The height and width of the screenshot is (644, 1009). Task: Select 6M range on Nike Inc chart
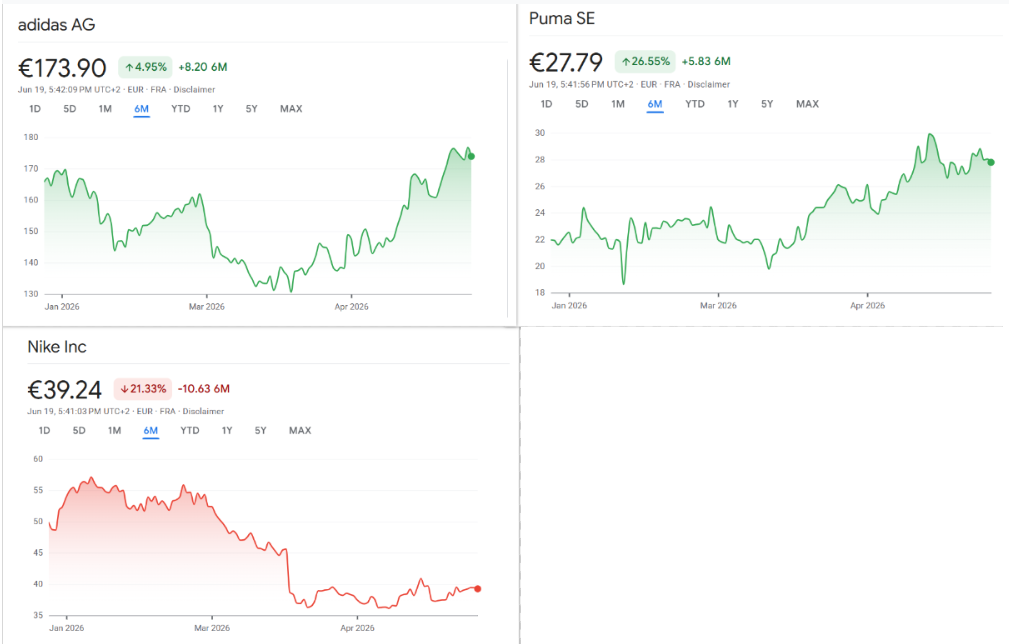[151, 430]
